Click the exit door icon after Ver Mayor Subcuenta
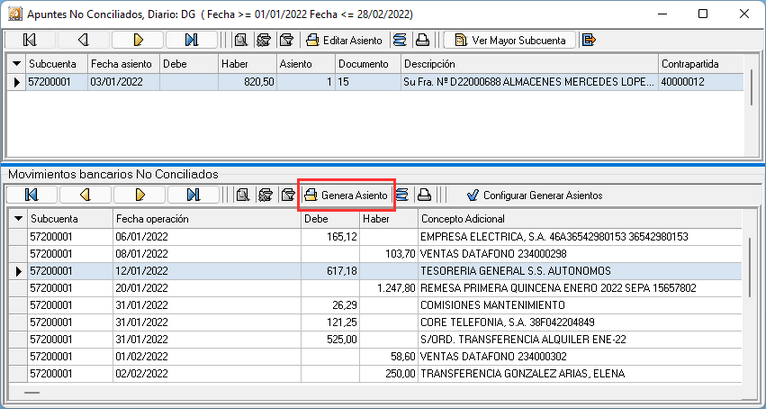Screen dimensions: 766x409 pos(589,40)
